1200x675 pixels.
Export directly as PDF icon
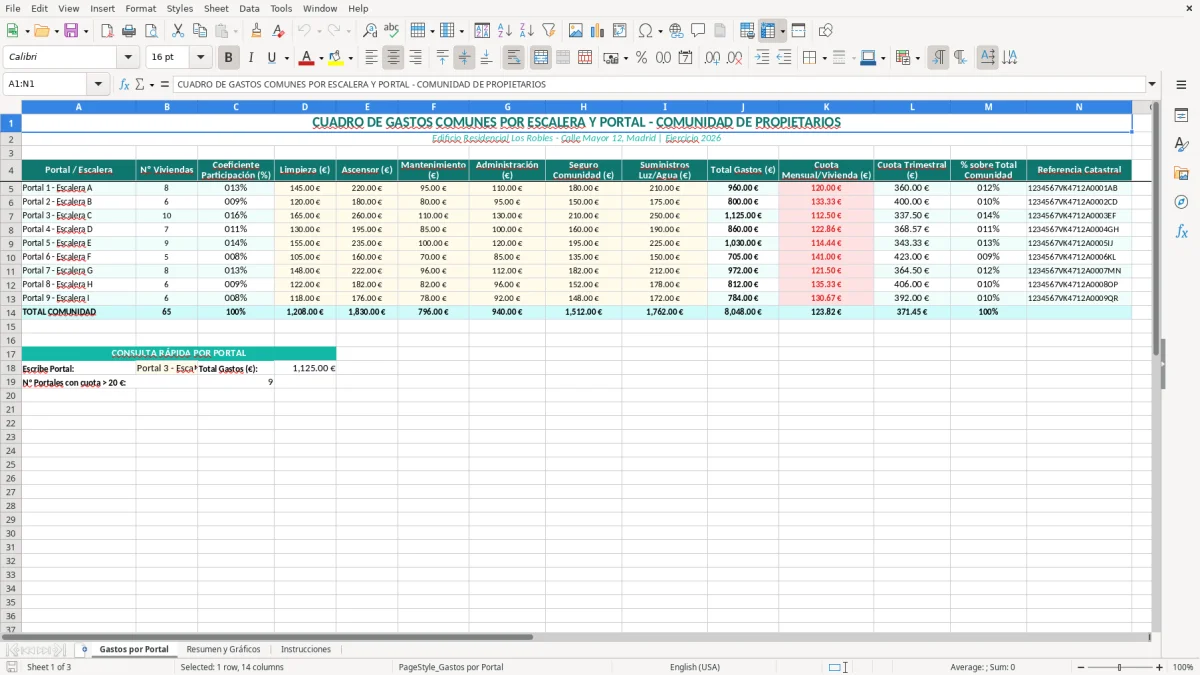coord(107,31)
